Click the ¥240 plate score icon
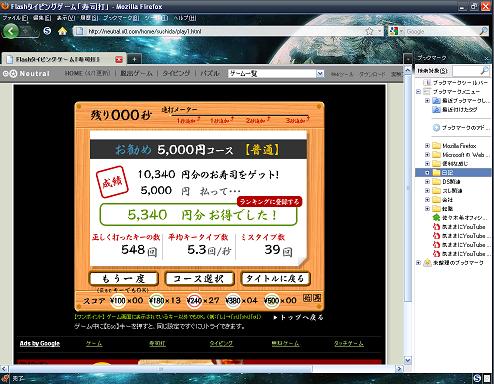This screenshot has width=494, height=384. 194,301
